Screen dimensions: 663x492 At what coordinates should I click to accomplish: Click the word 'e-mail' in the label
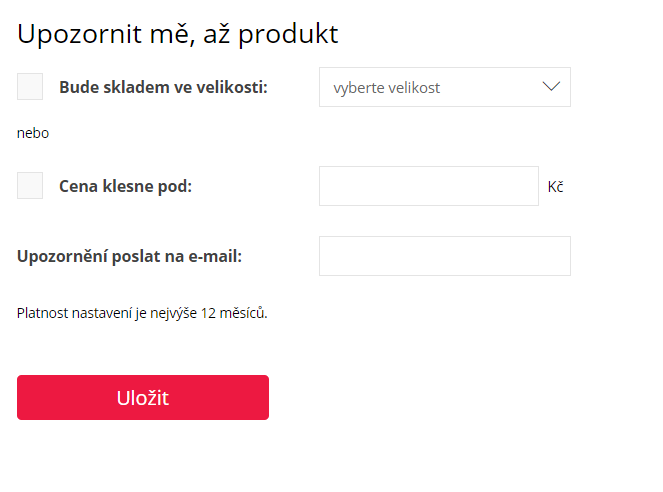(x=213, y=256)
